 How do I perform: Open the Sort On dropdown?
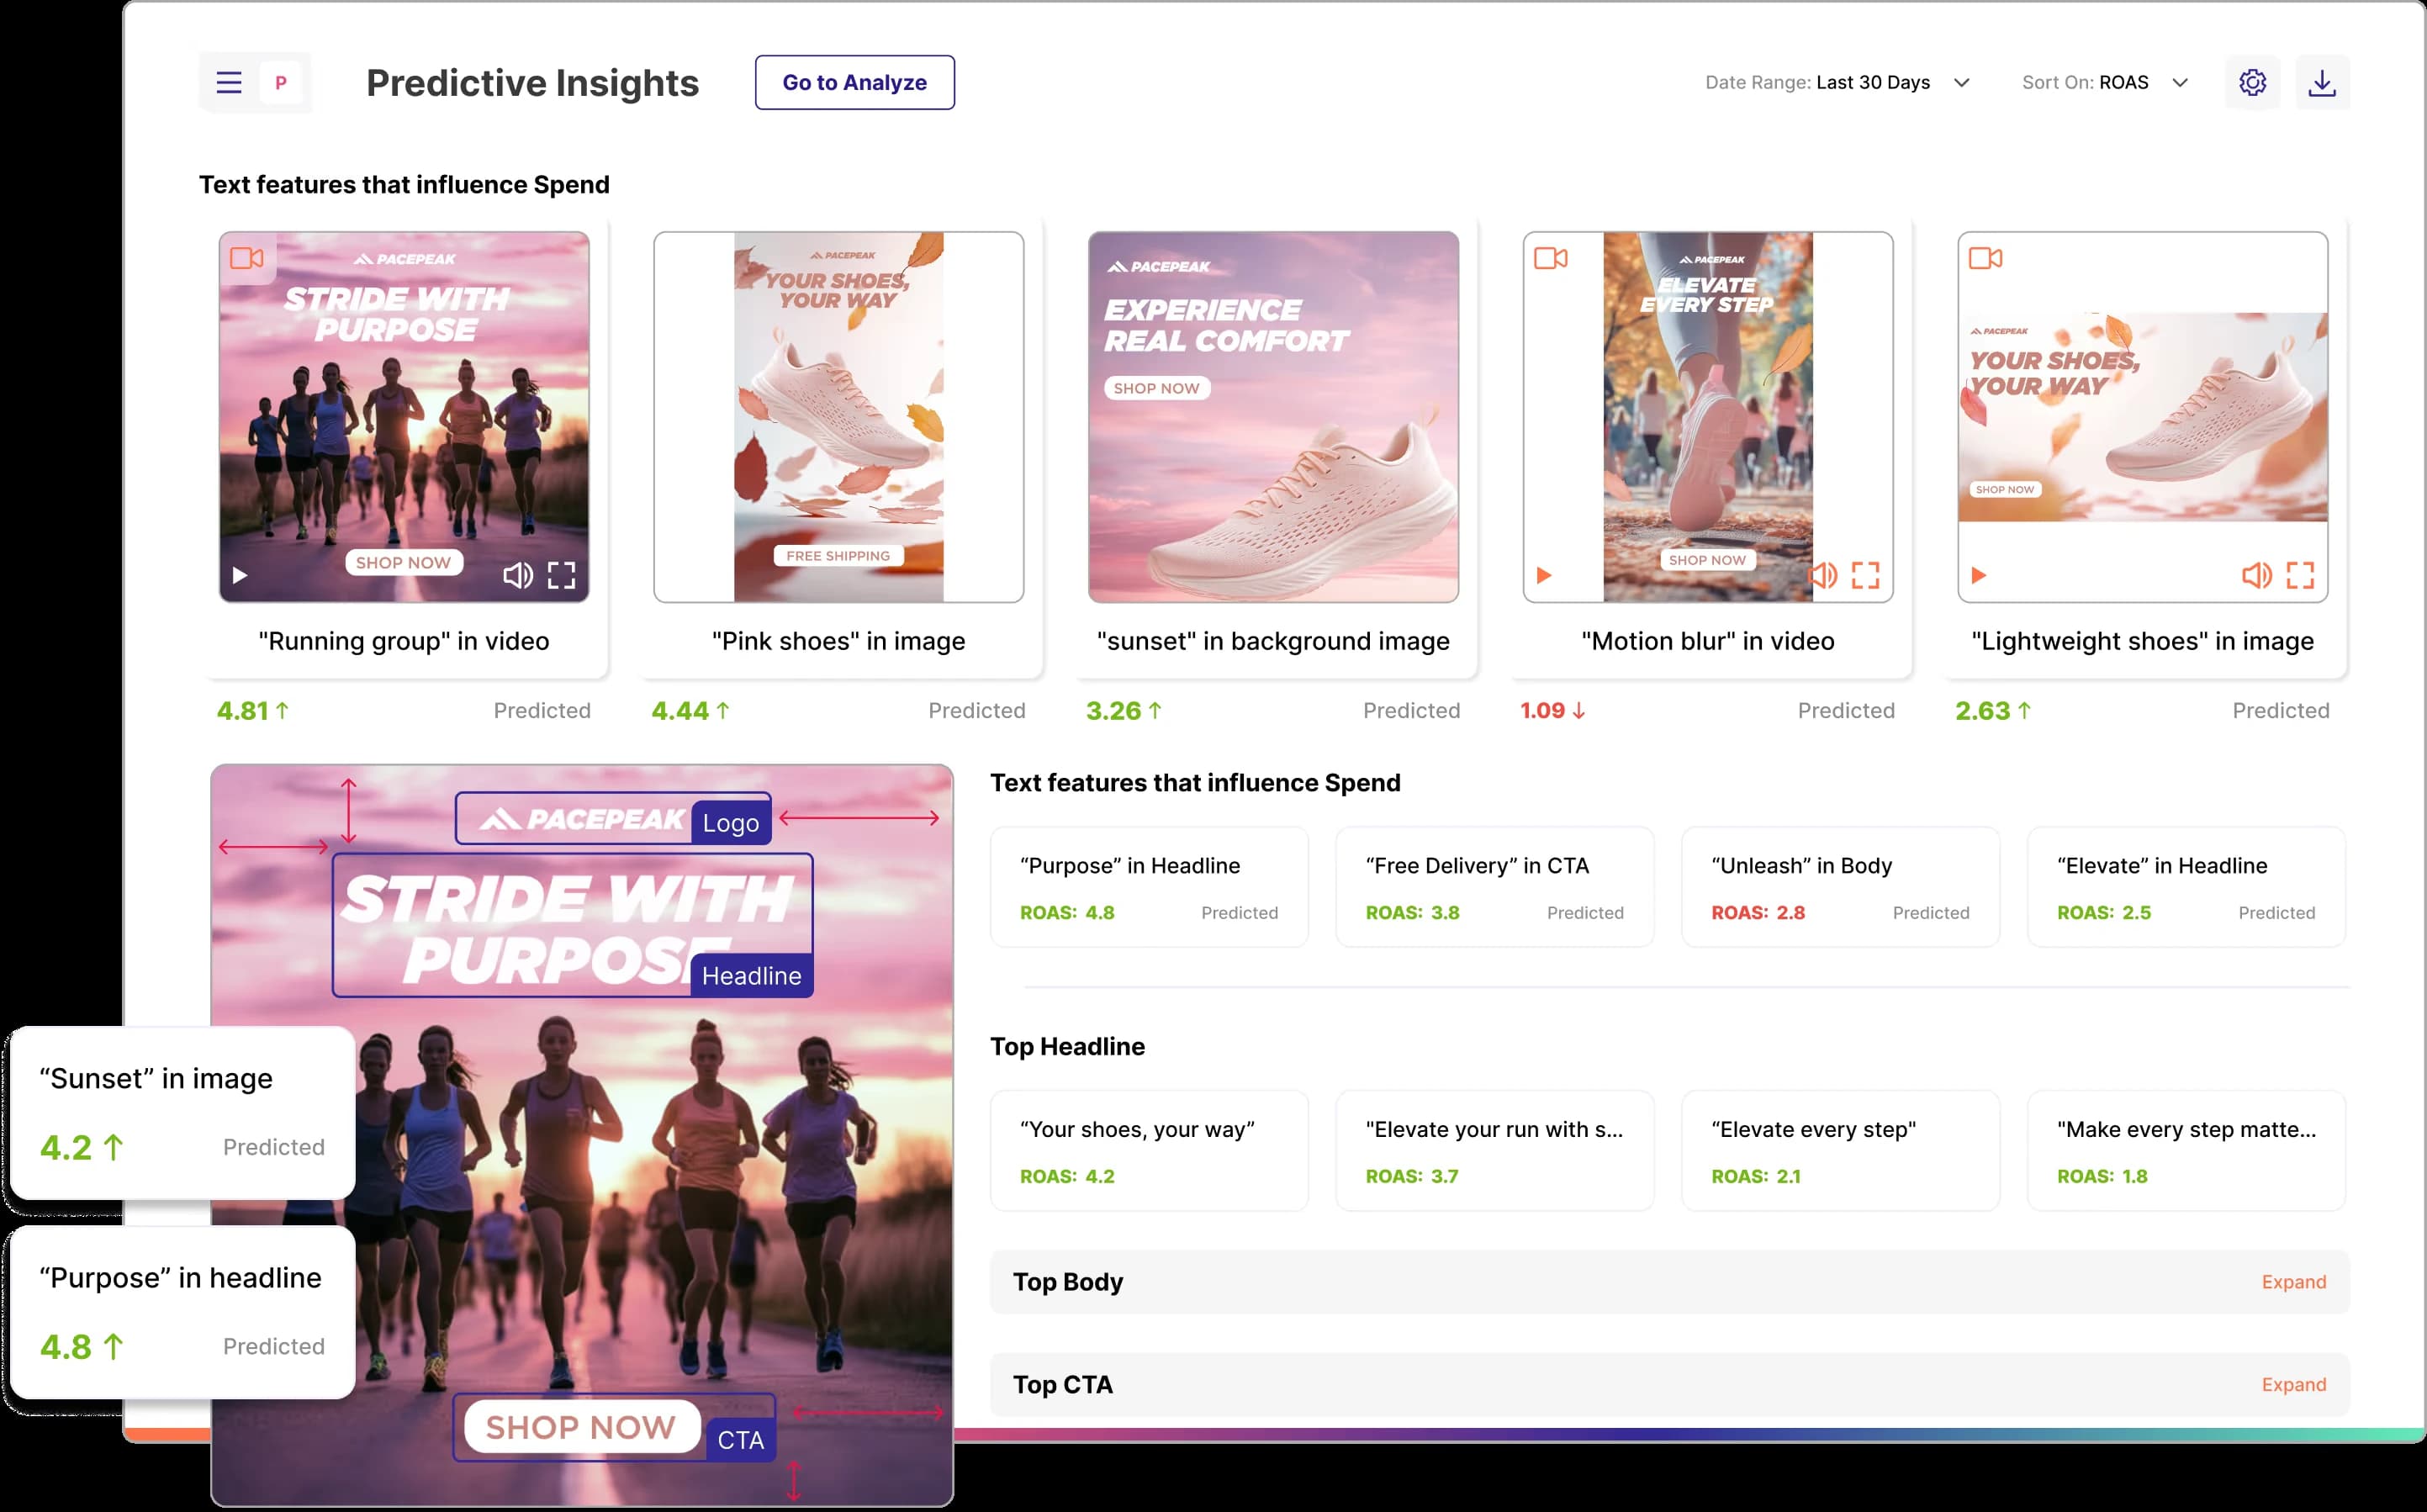click(x=2180, y=82)
